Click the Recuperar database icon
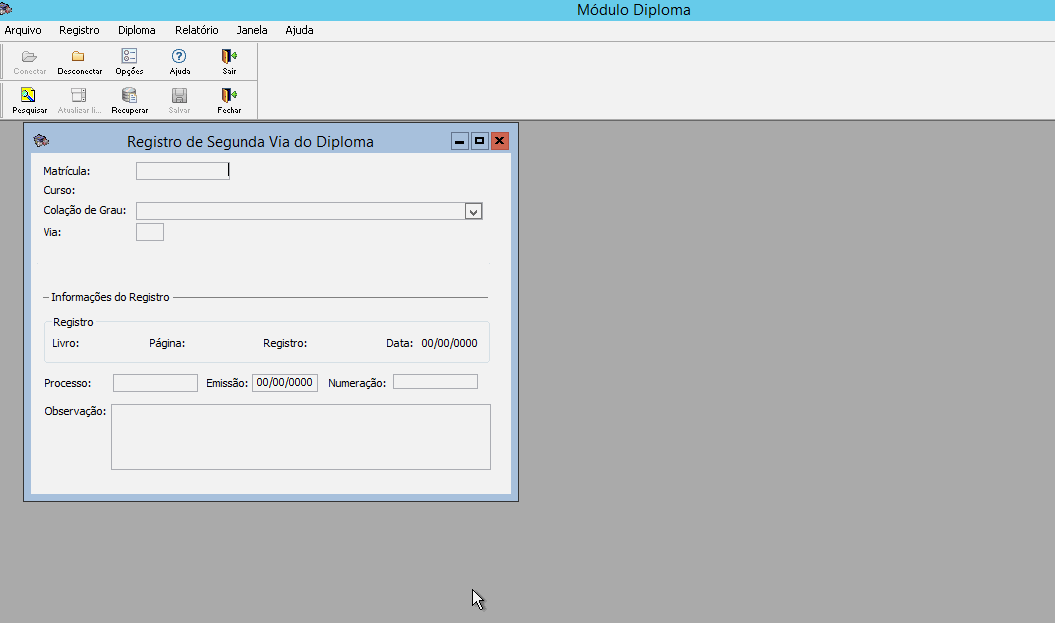 click(129, 96)
